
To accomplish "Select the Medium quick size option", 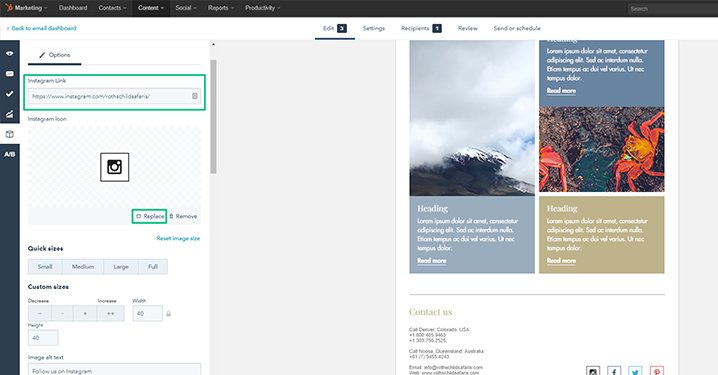I will [x=83, y=266].
